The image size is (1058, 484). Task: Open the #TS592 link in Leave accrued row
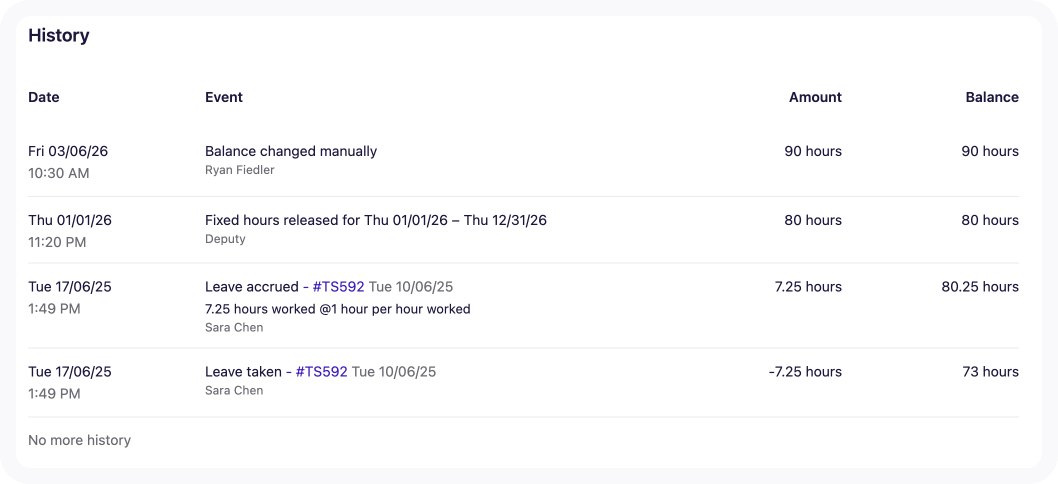pos(338,287)
